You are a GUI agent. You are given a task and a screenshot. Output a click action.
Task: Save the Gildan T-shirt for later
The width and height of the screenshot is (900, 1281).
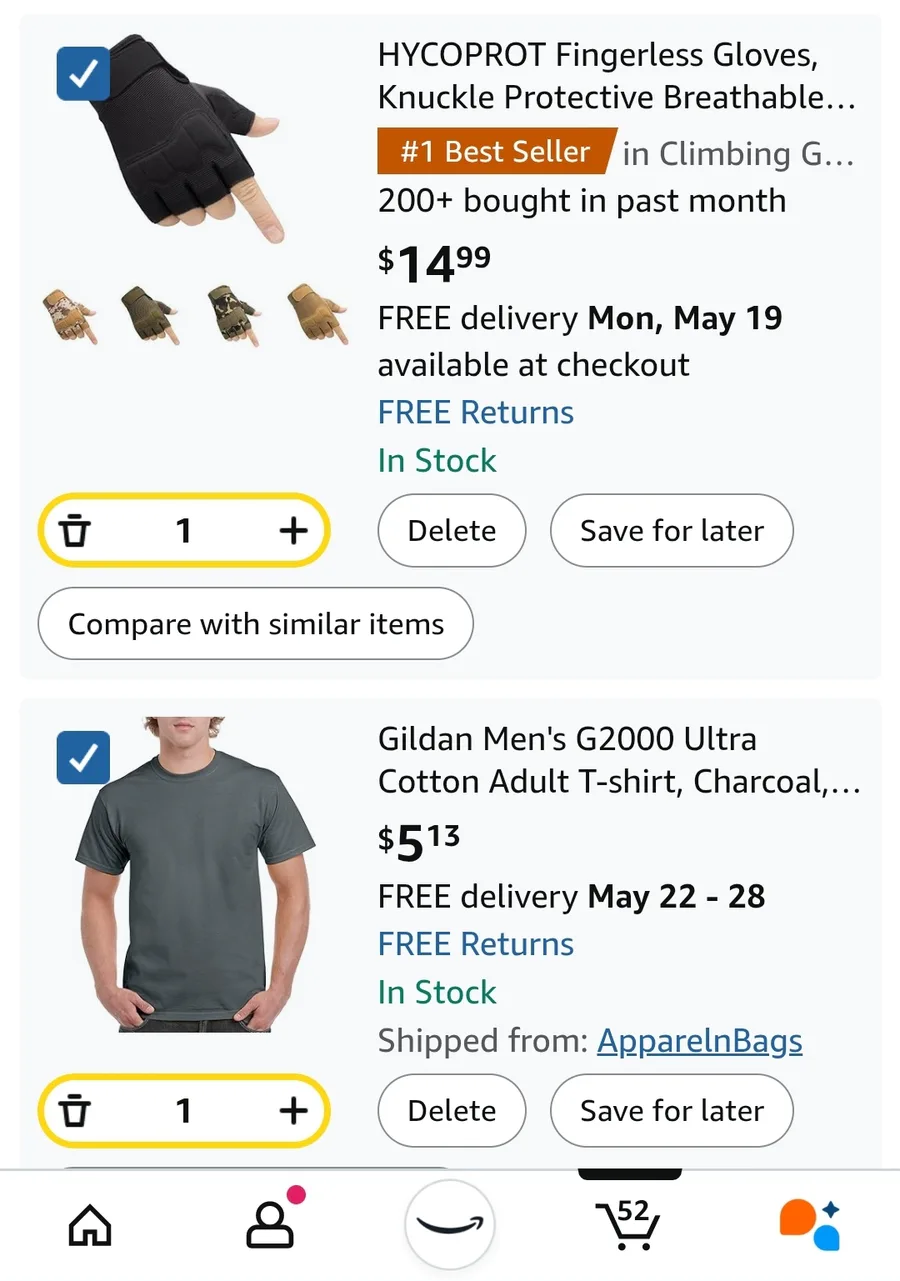click(x=672, y=1110)
